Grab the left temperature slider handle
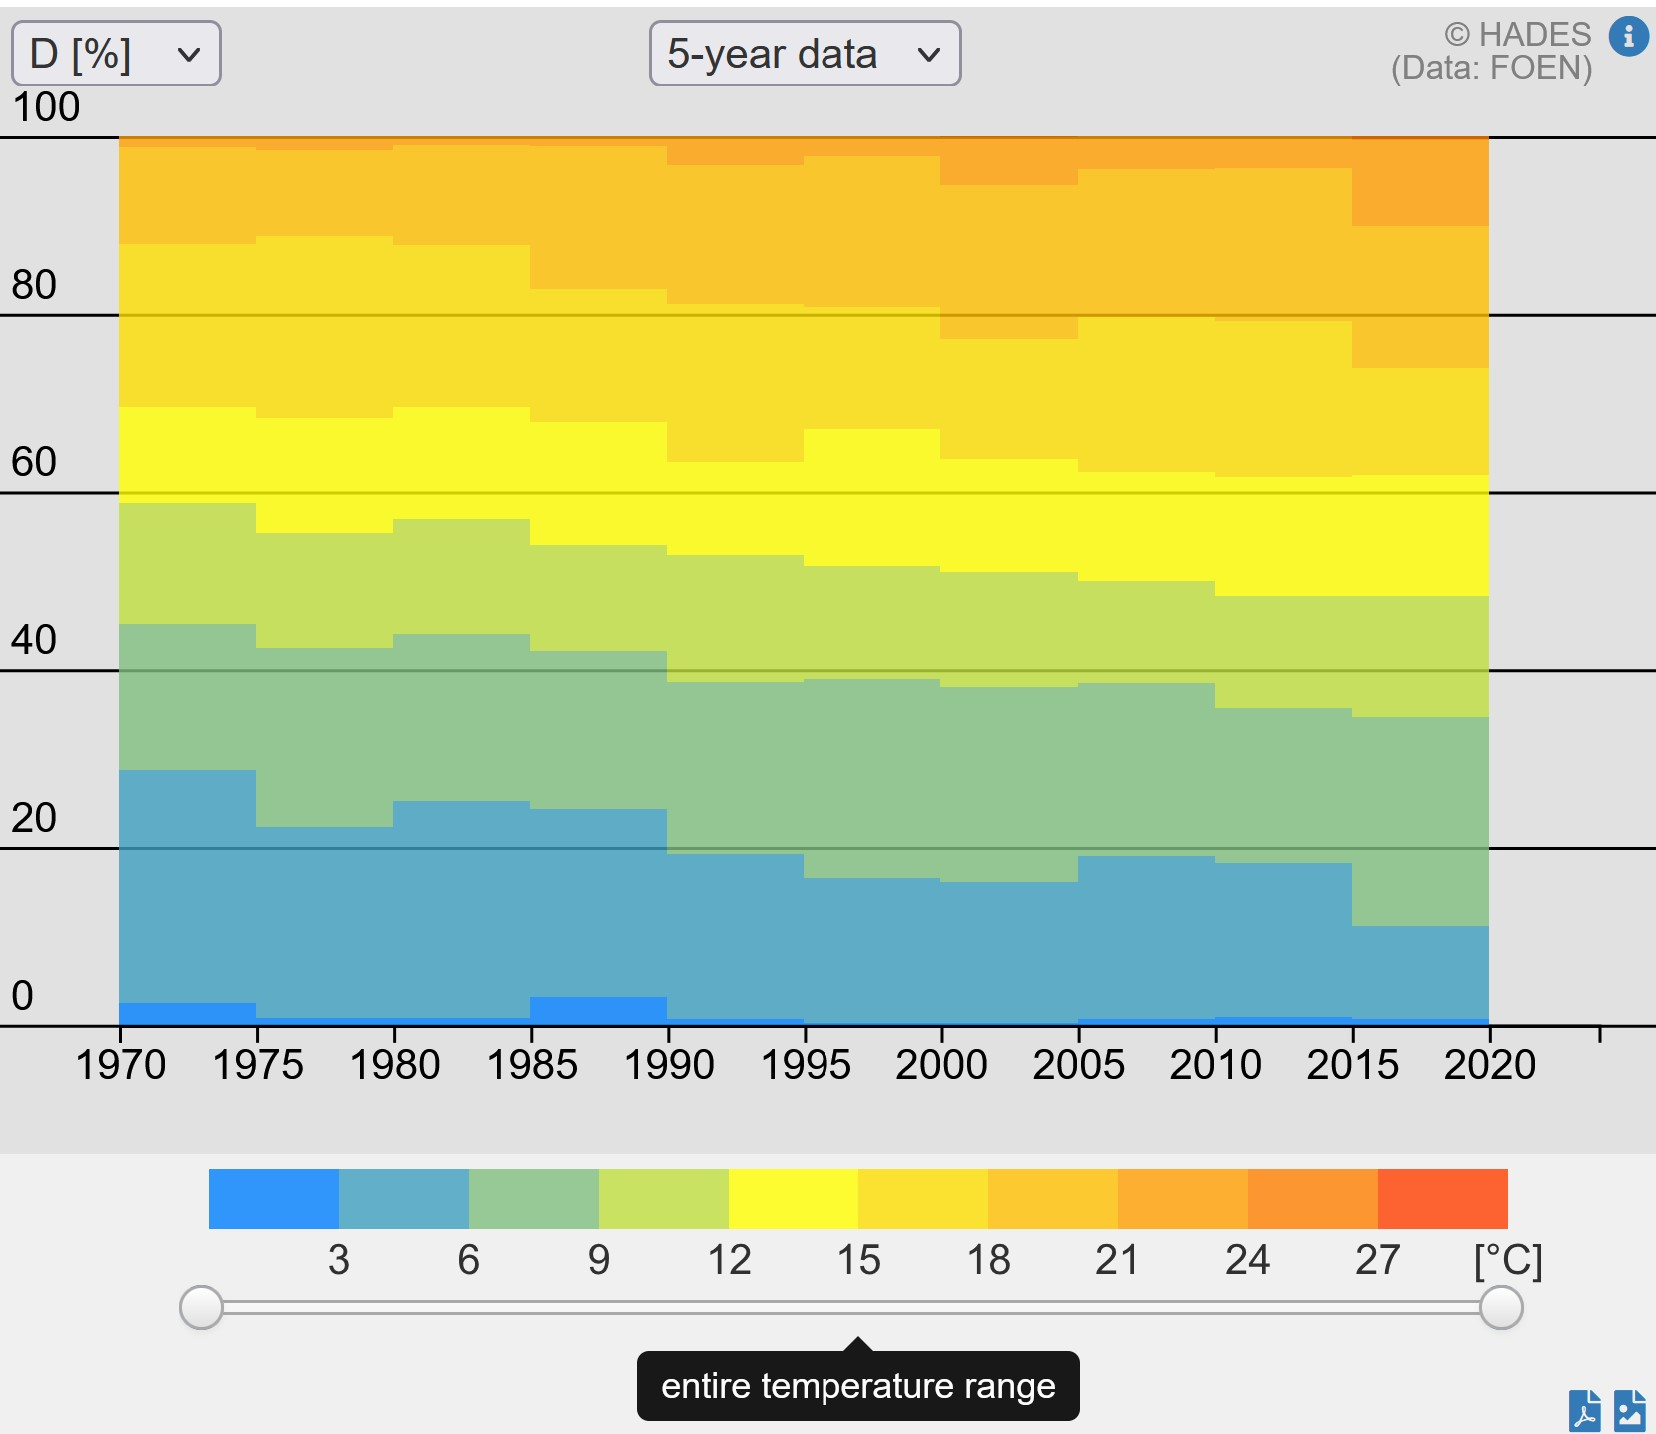The width and height of the screenshot is (1656, 1434). click(201, 1308)
